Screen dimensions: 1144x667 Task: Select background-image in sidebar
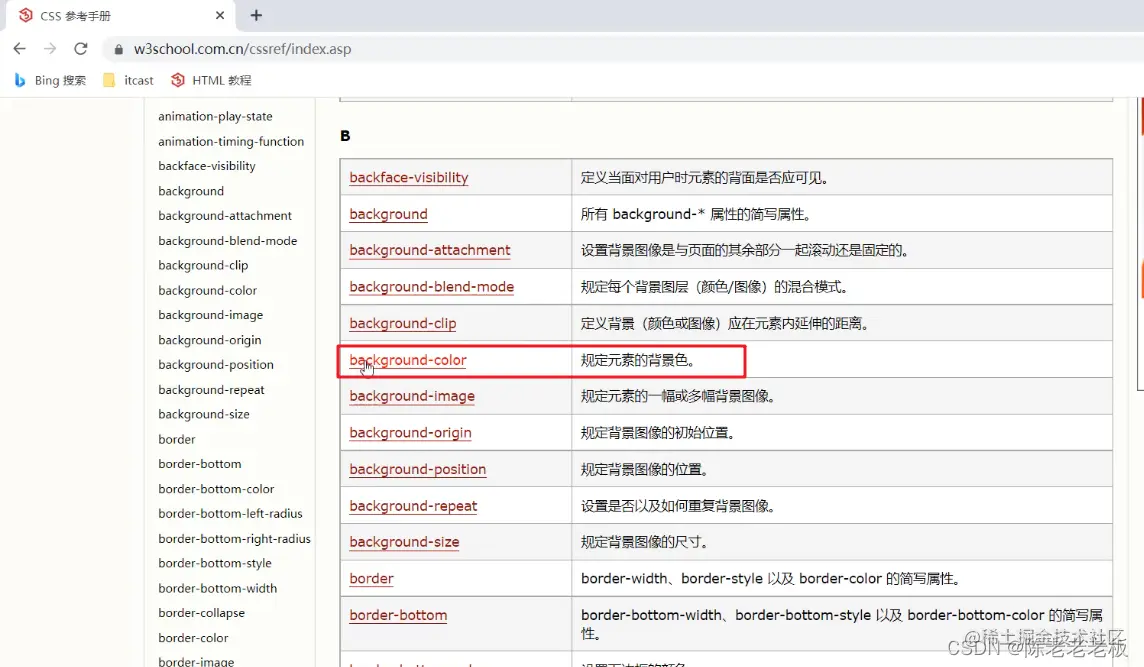tap(210, 315)
